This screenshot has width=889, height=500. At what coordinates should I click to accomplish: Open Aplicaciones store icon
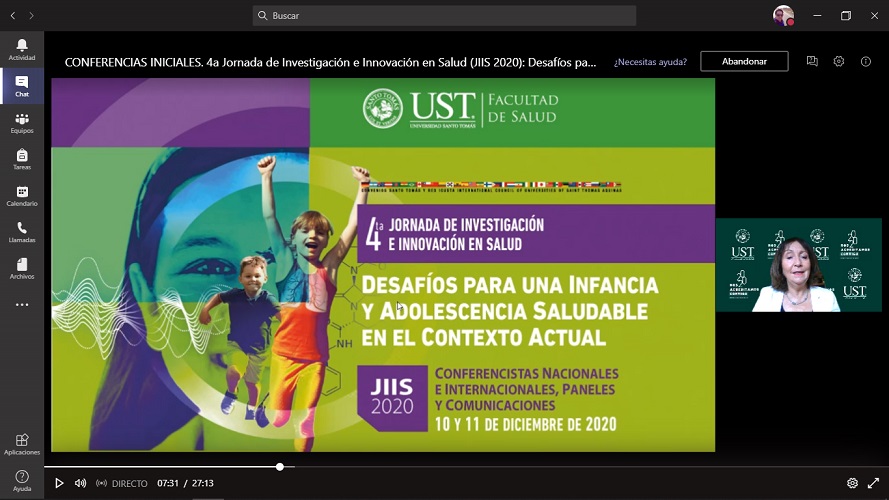22,444
